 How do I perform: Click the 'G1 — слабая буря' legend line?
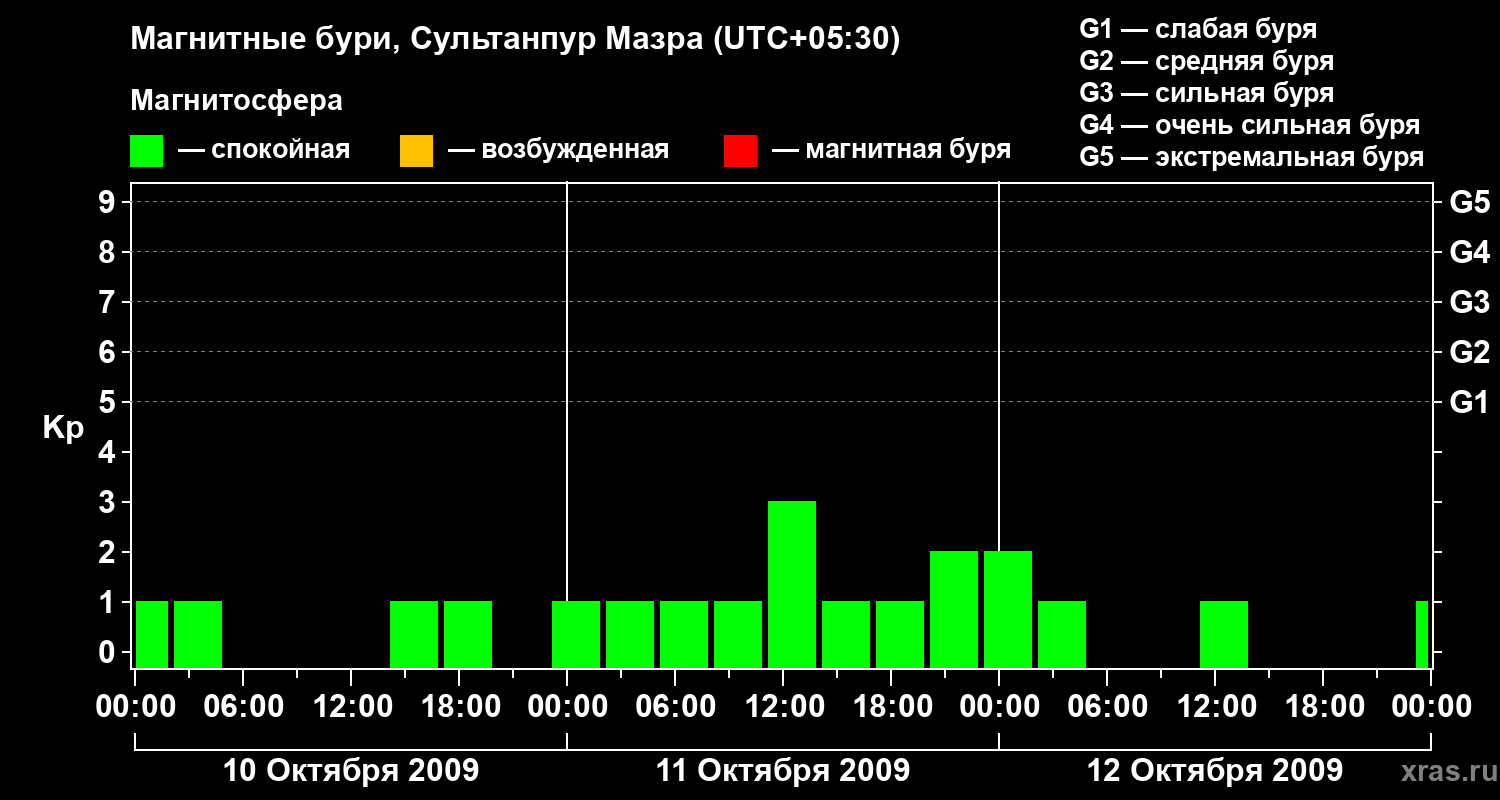click(x=1198, y=29)
